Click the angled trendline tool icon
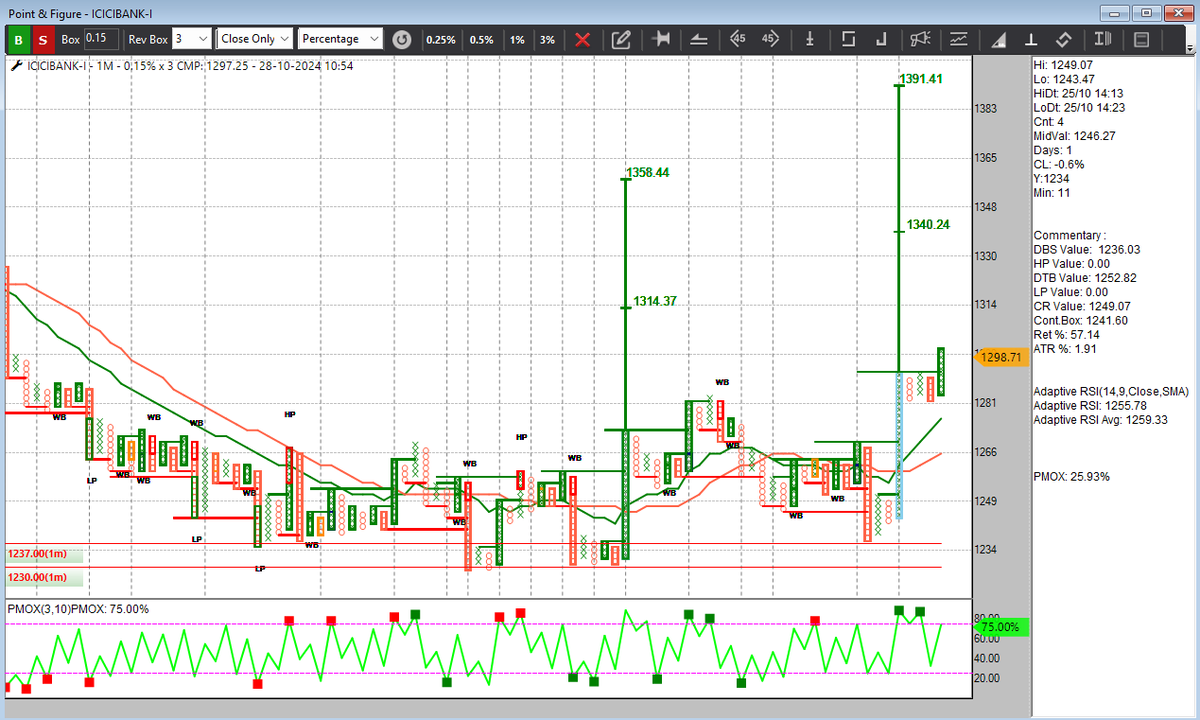The width and height of the screenshot is (1200, 720). click(700, 40)
